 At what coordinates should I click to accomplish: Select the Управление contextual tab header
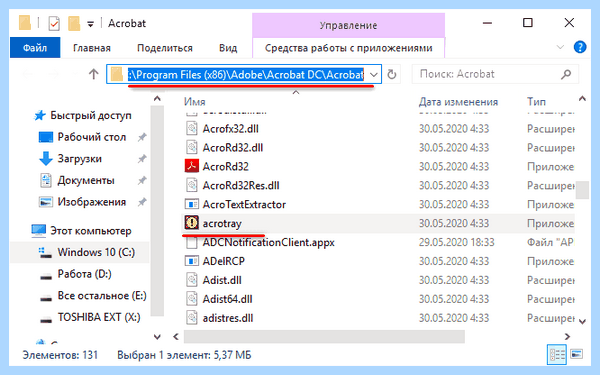(x=349, y=25)
